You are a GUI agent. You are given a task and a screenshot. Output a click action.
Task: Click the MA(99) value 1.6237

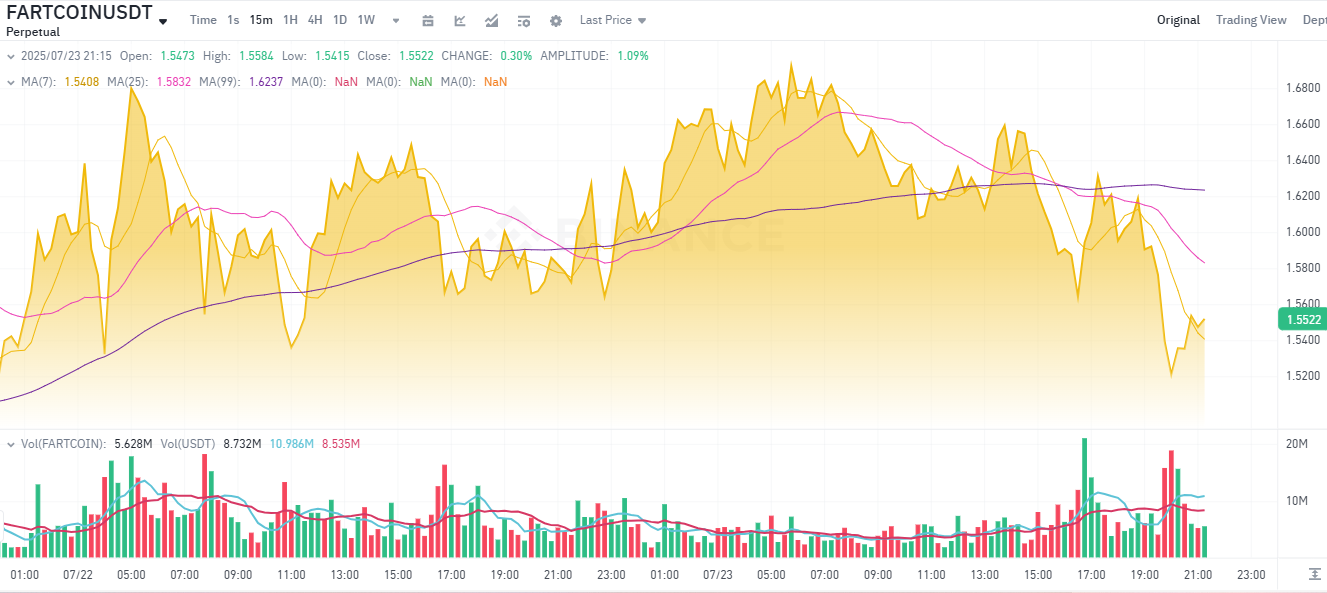tap(264, 81)
